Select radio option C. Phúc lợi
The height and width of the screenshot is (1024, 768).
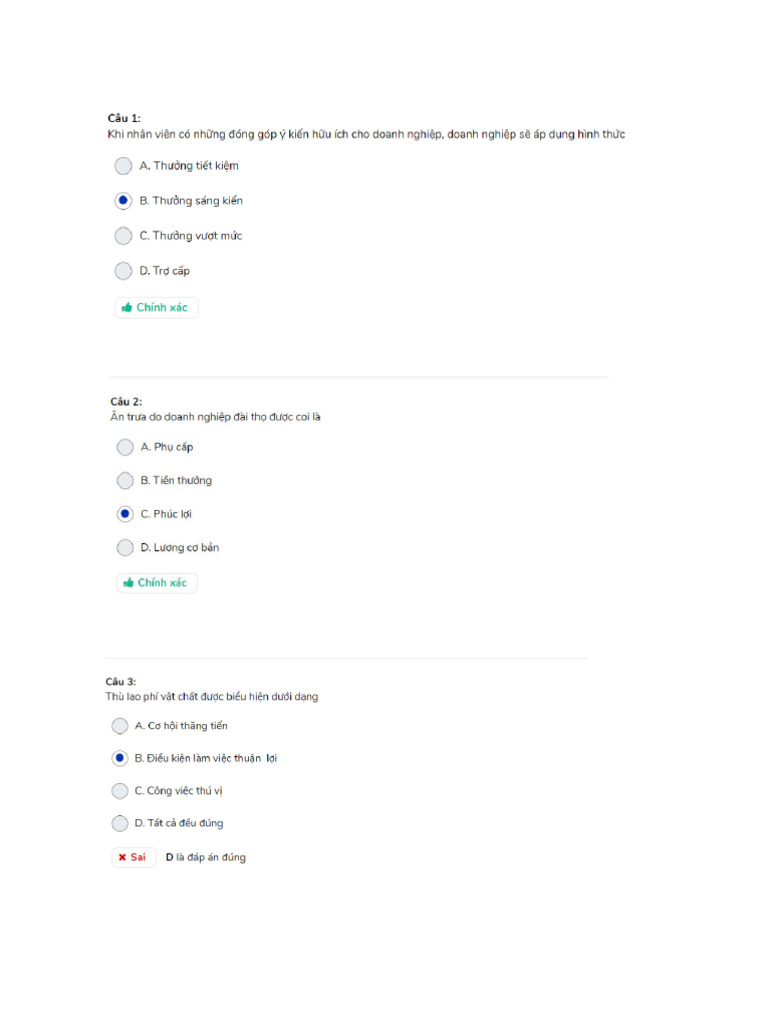pyautogui.click(x=125, y=514)
